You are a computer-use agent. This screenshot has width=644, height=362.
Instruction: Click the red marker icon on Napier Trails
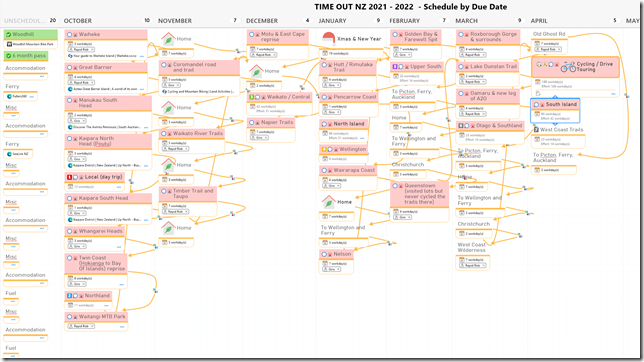258,122
